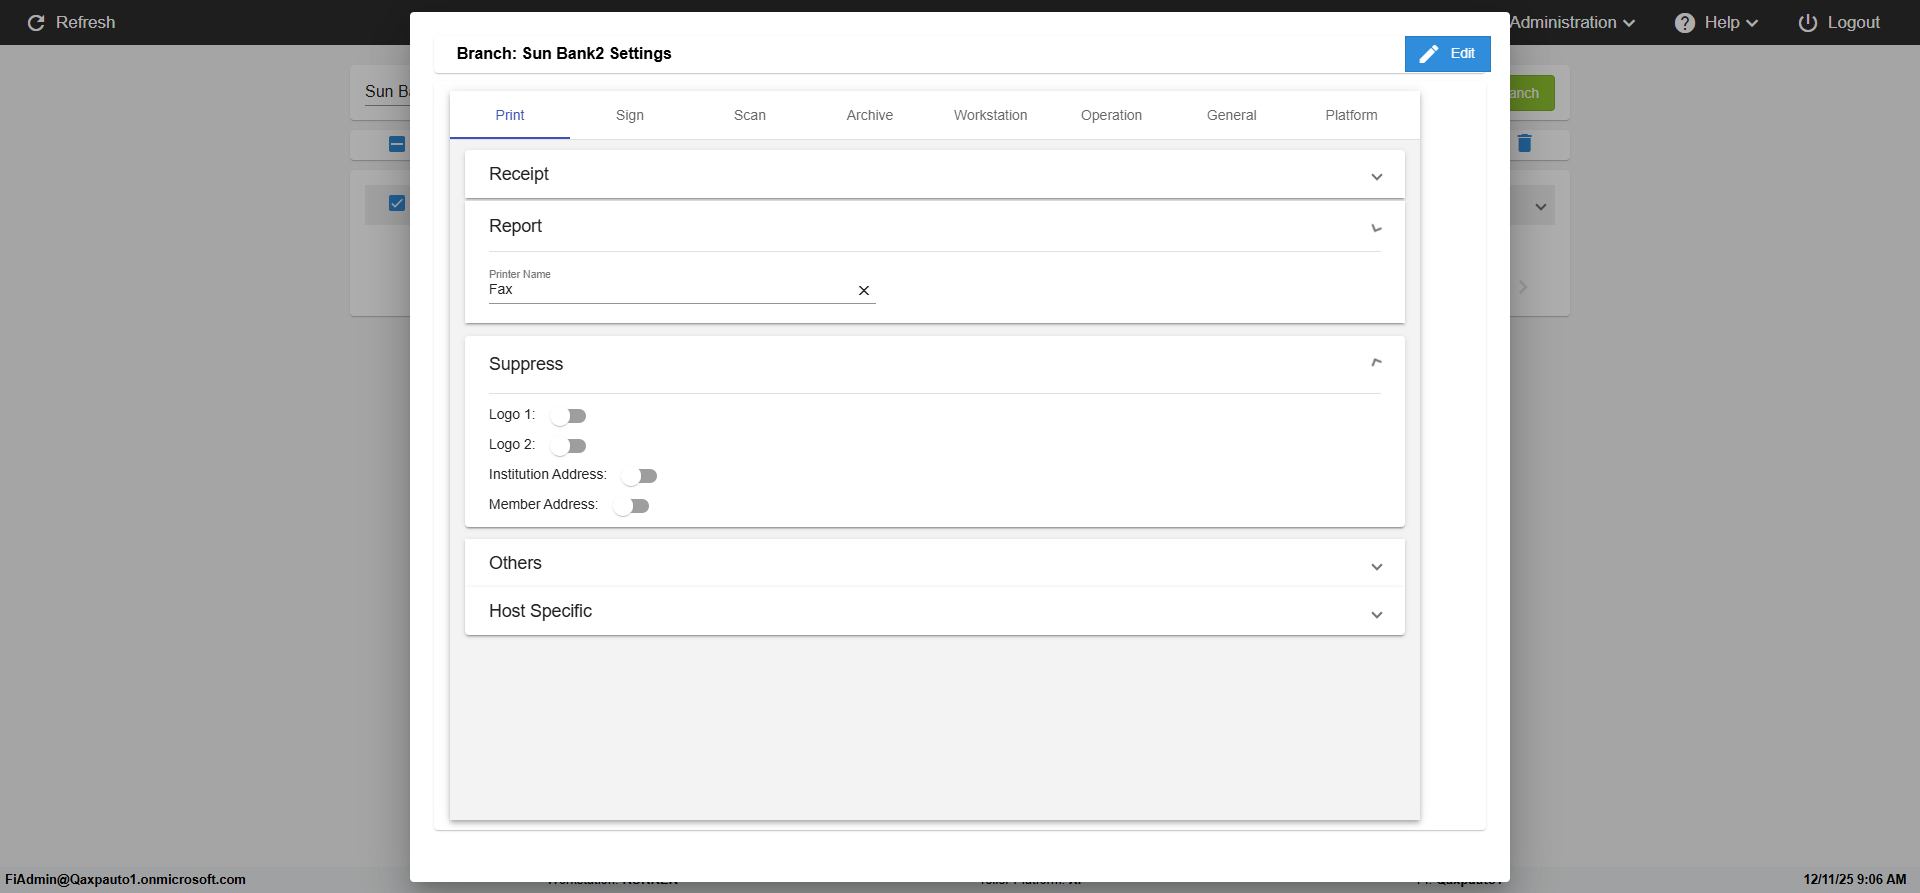The image size is (1920, 893).
Task: Click the pencil Edit icon
Action: (1429, 54)
